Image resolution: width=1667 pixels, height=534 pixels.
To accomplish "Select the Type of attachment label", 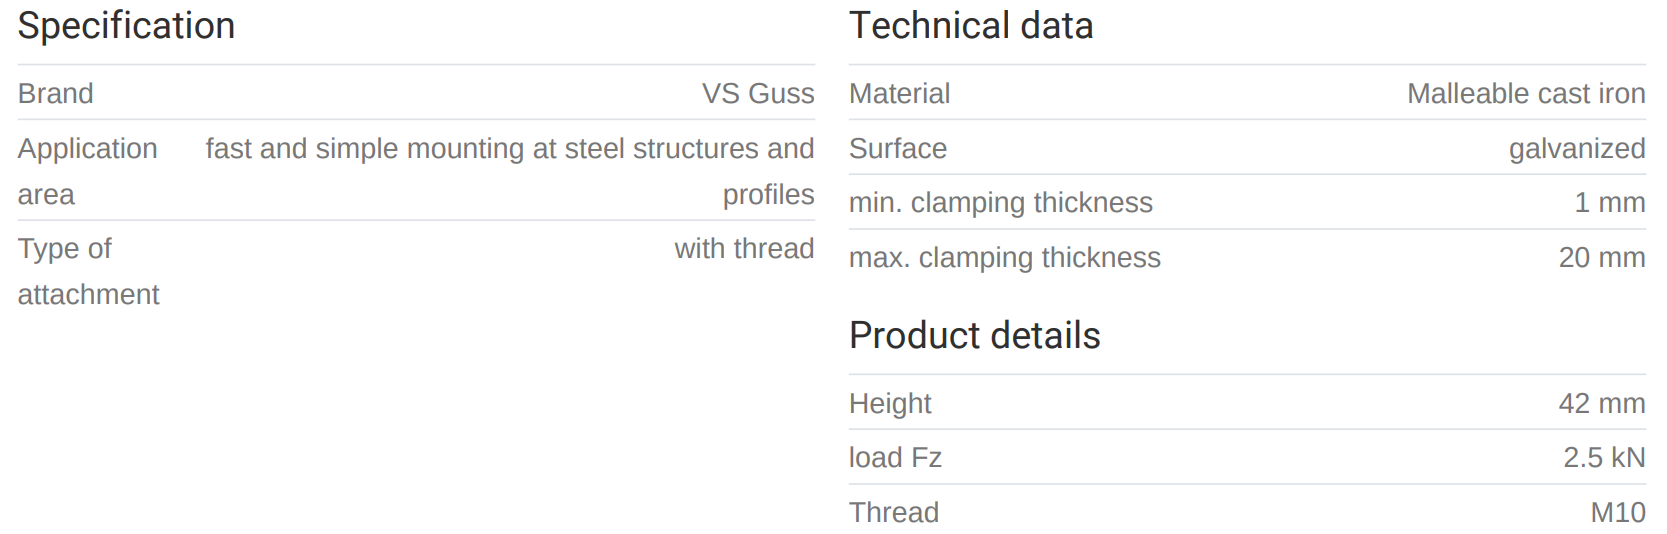I will 88,270.
